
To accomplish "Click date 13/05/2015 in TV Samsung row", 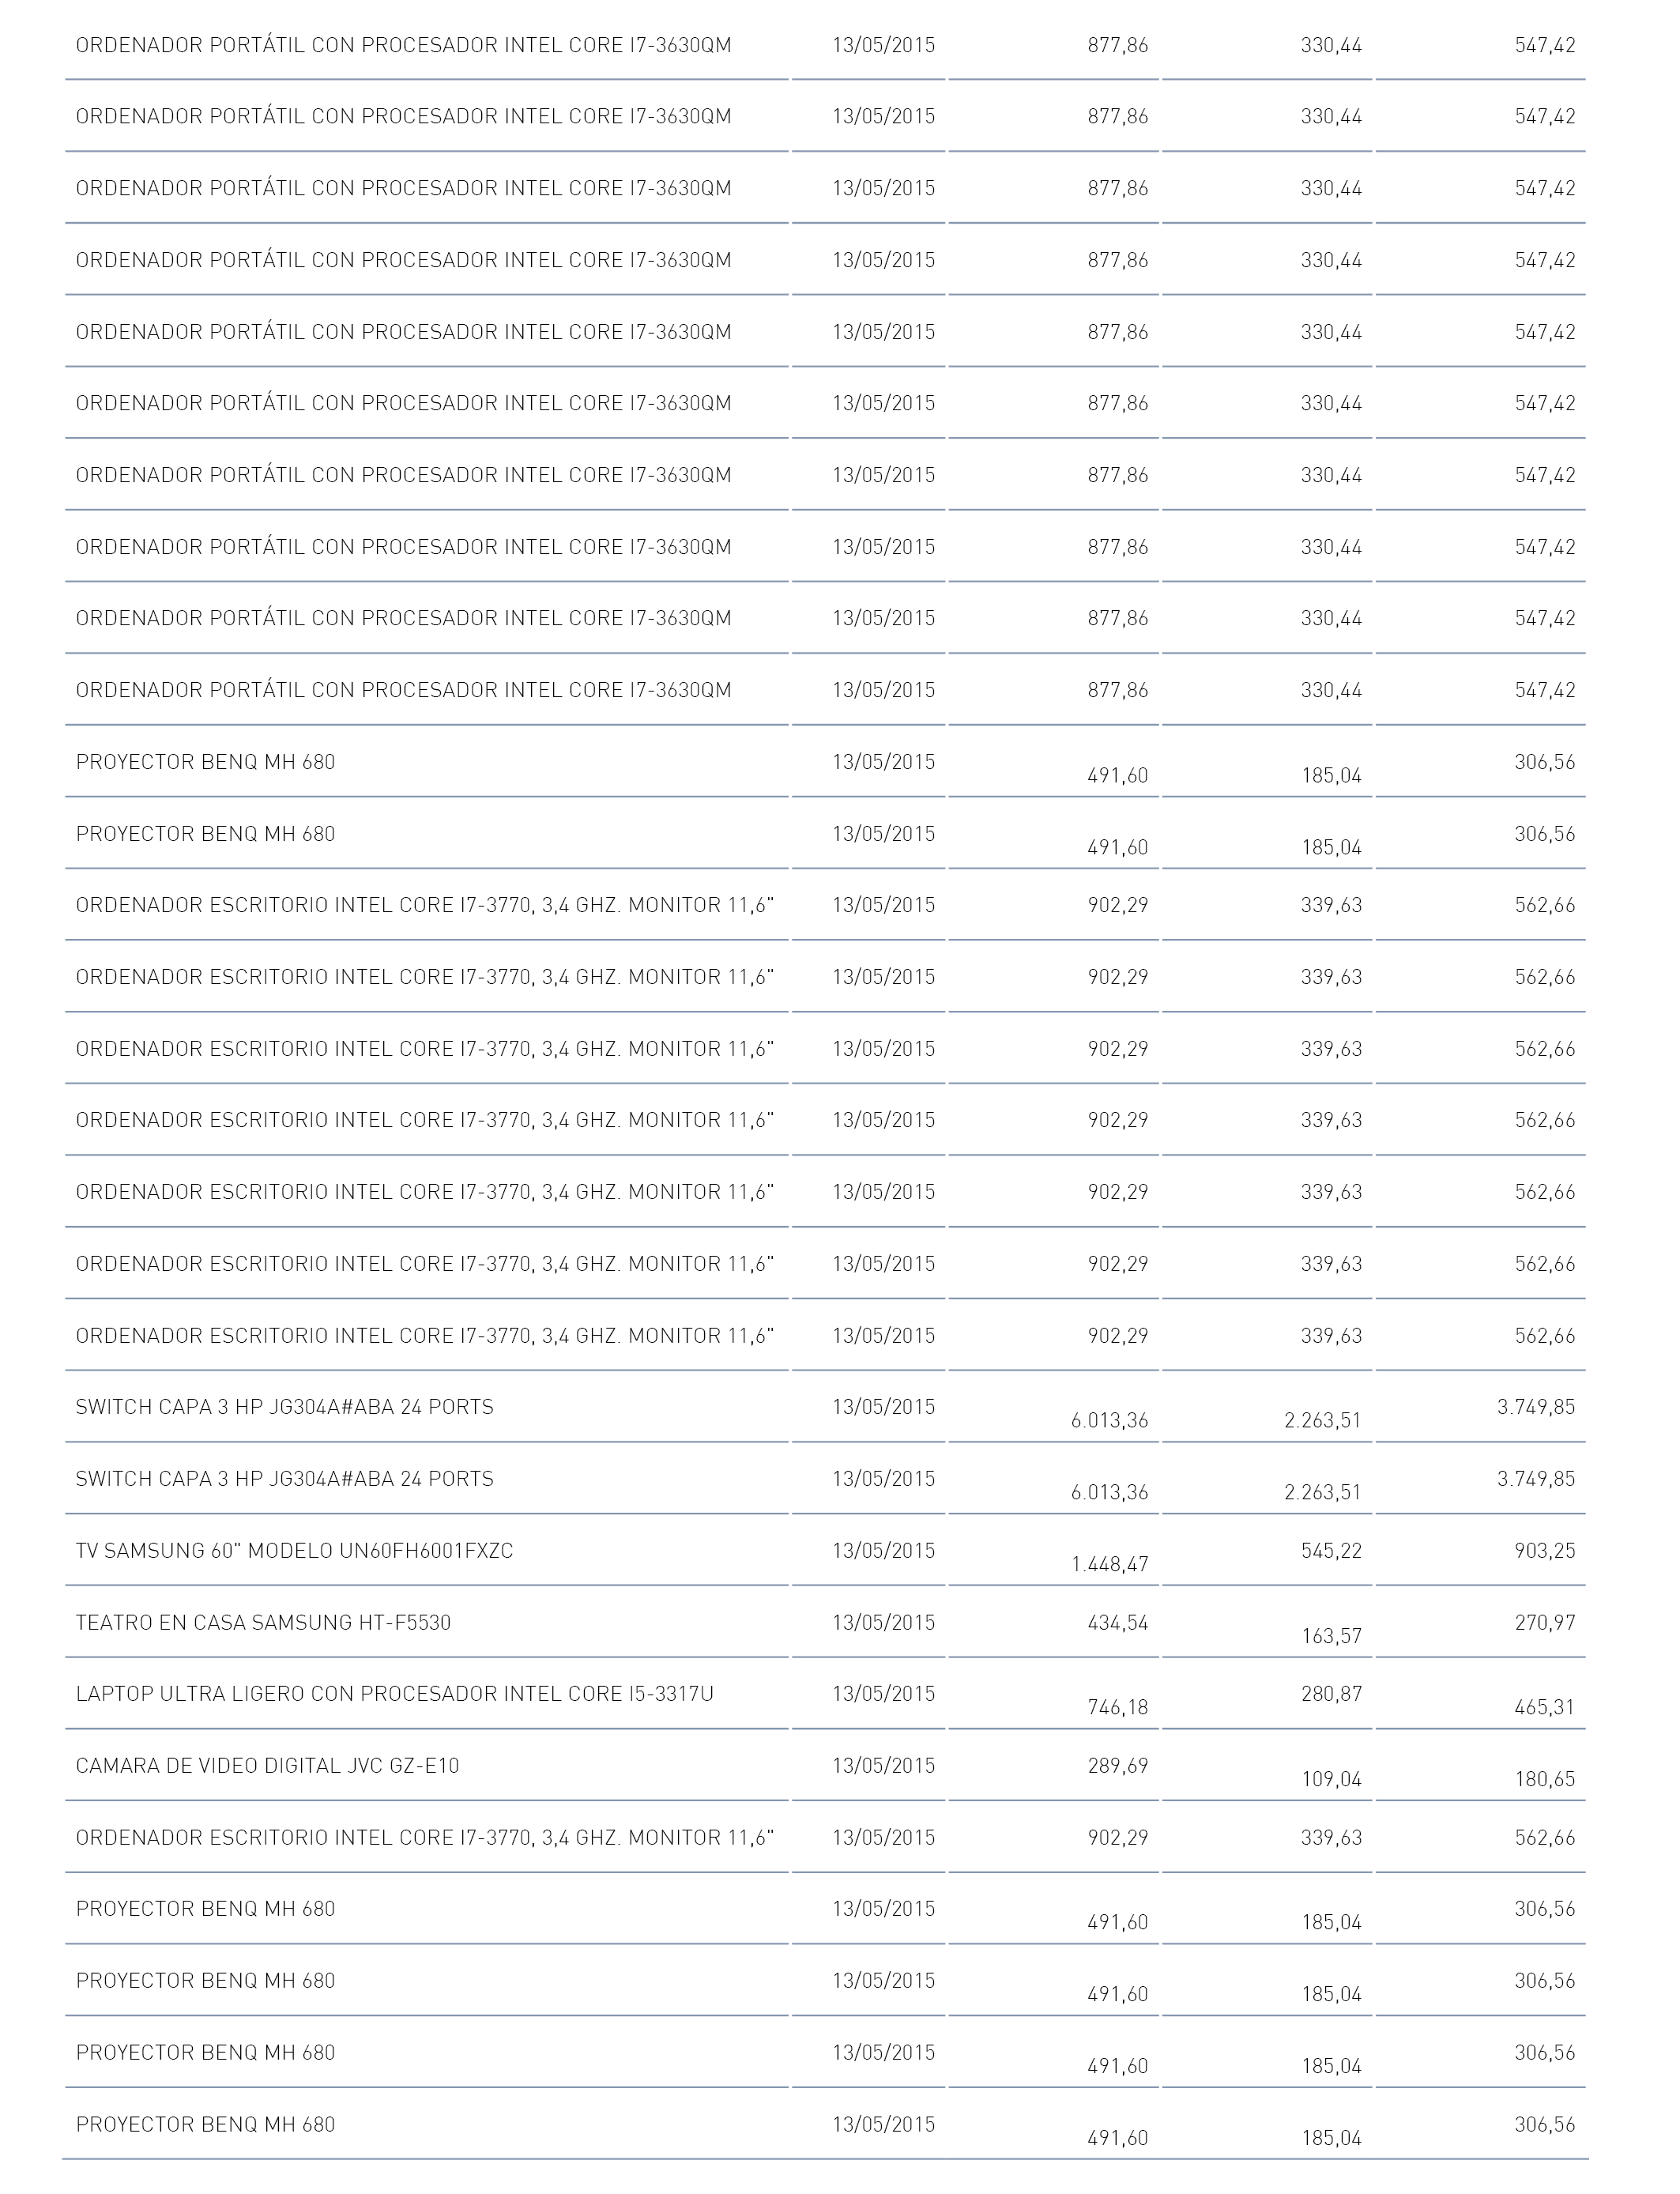I will 884,1551.
